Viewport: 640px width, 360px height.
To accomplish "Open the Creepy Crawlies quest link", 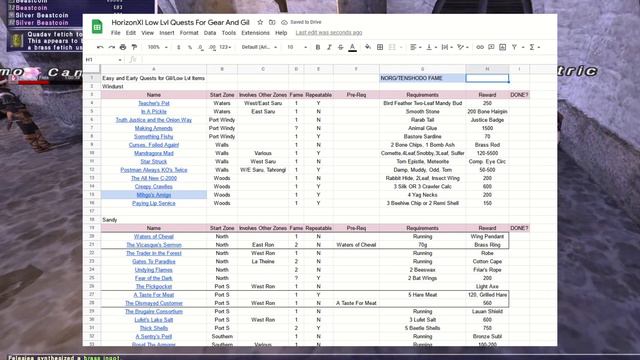I will click(153, 187).
